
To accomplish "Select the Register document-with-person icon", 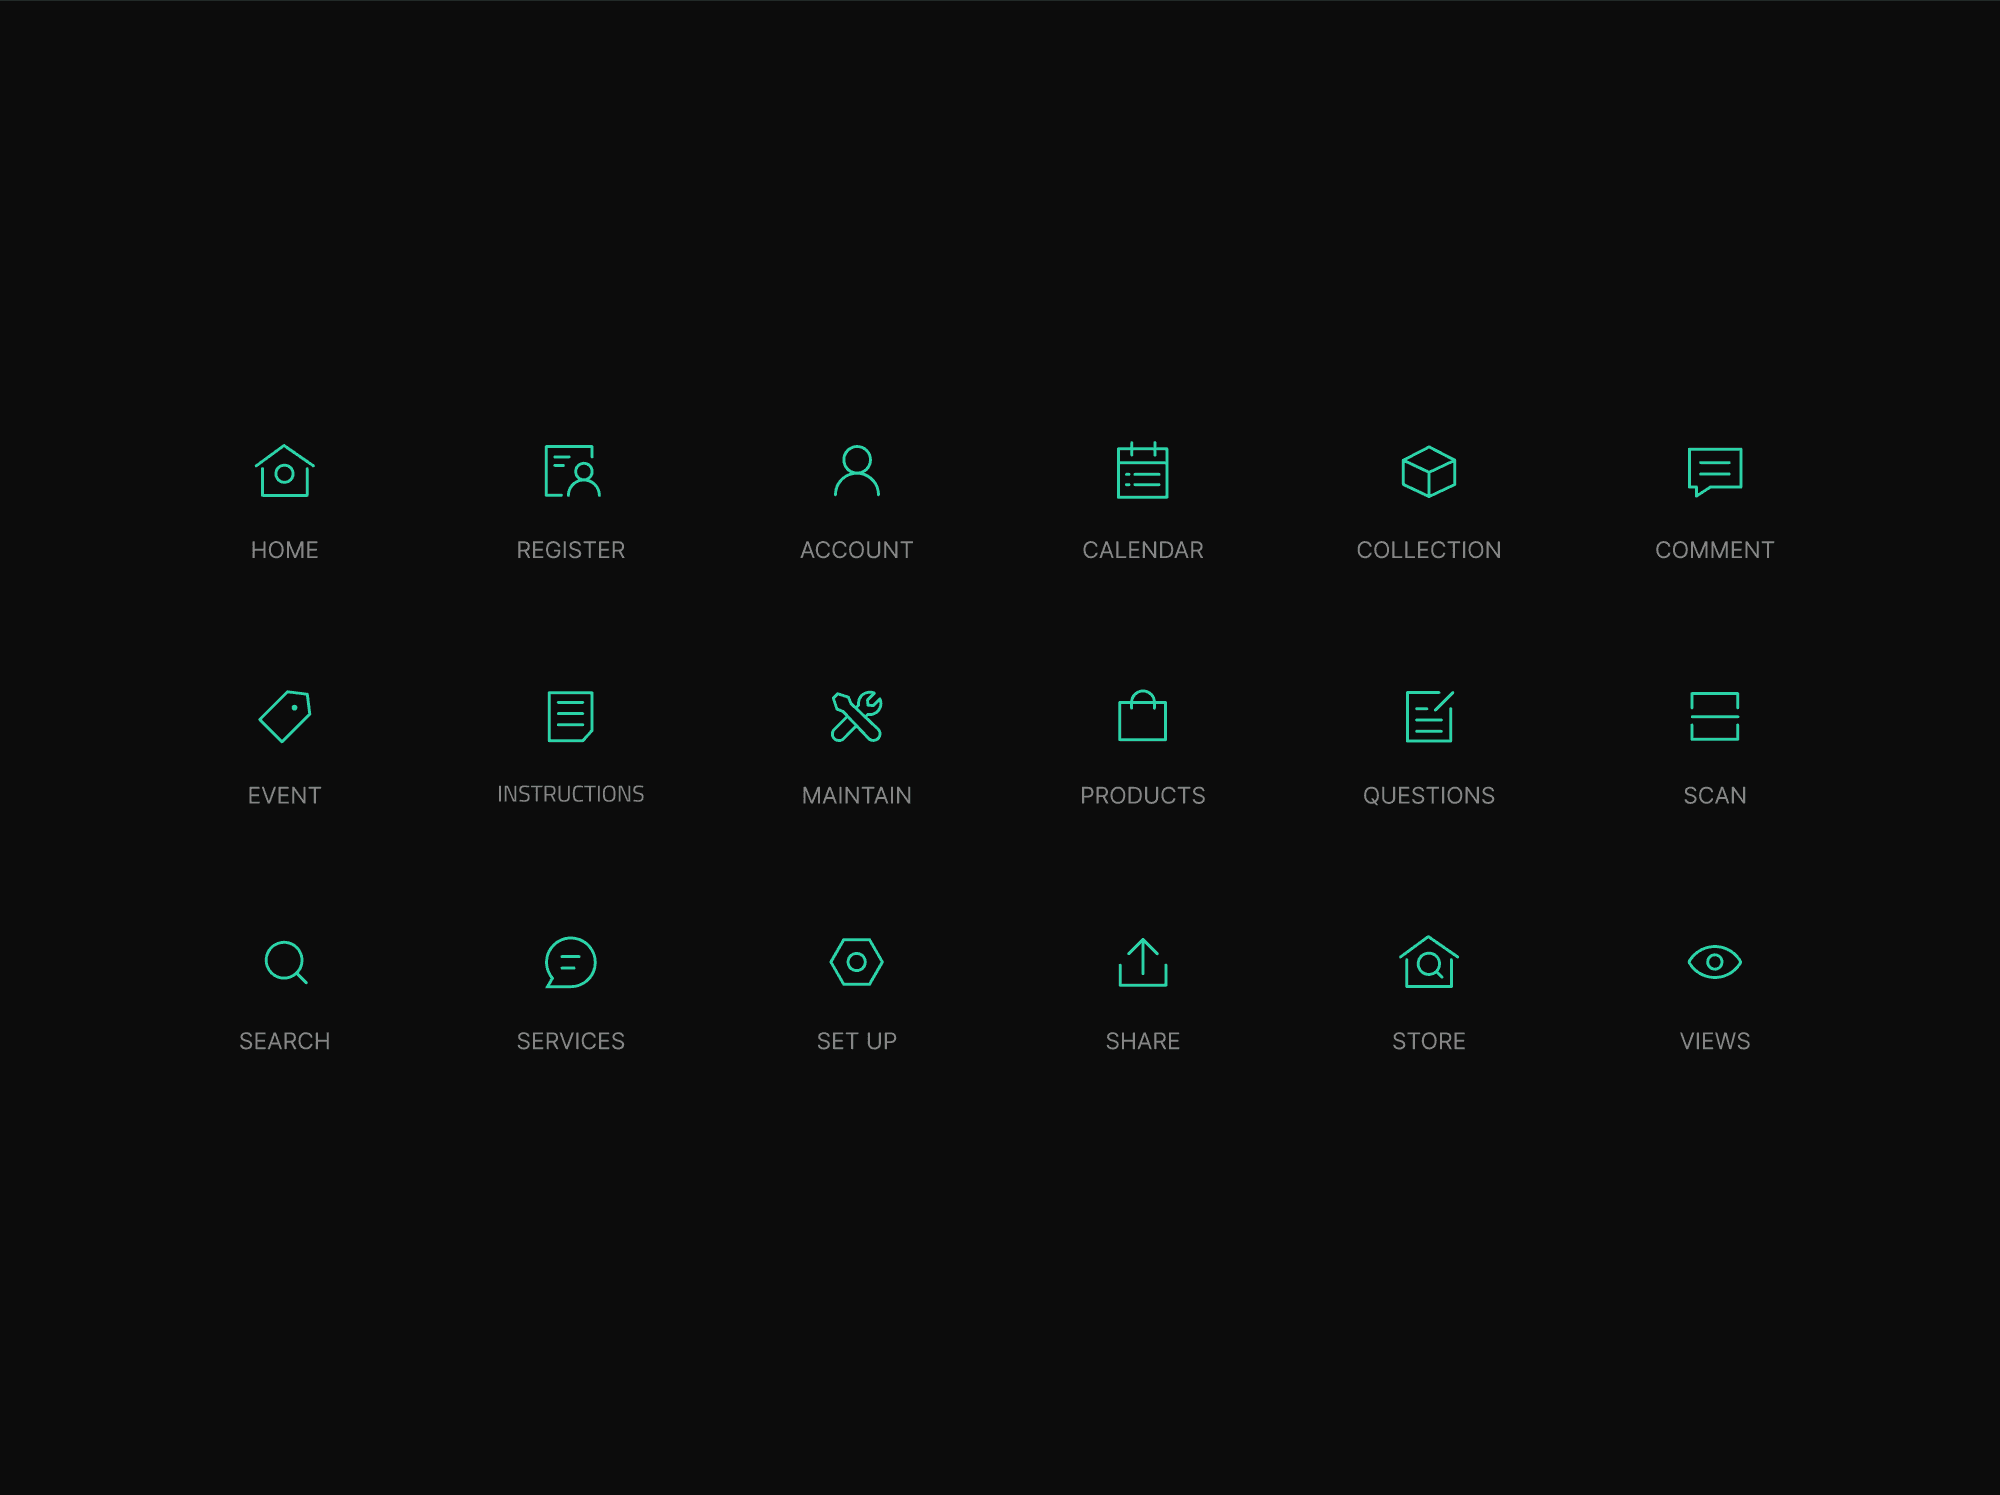I will 572,471.
